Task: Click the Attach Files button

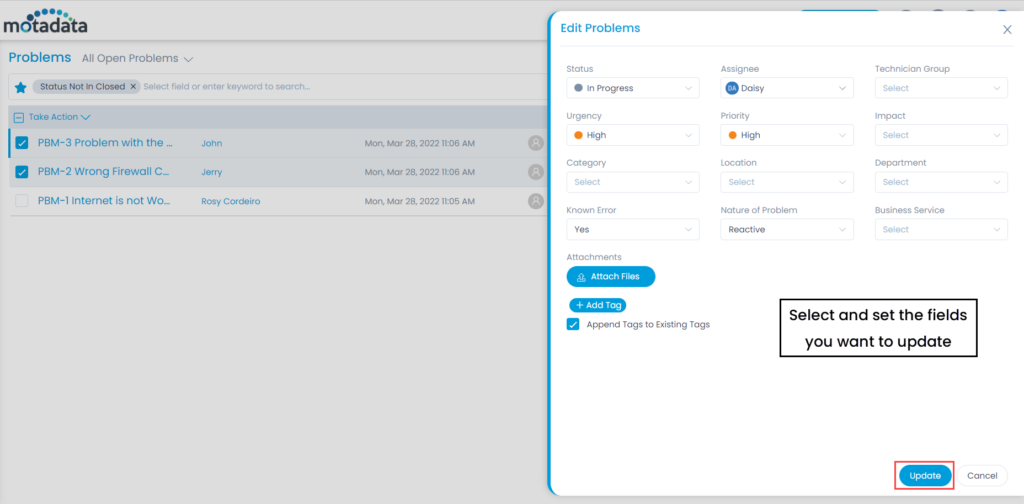Action: point(610,276)
